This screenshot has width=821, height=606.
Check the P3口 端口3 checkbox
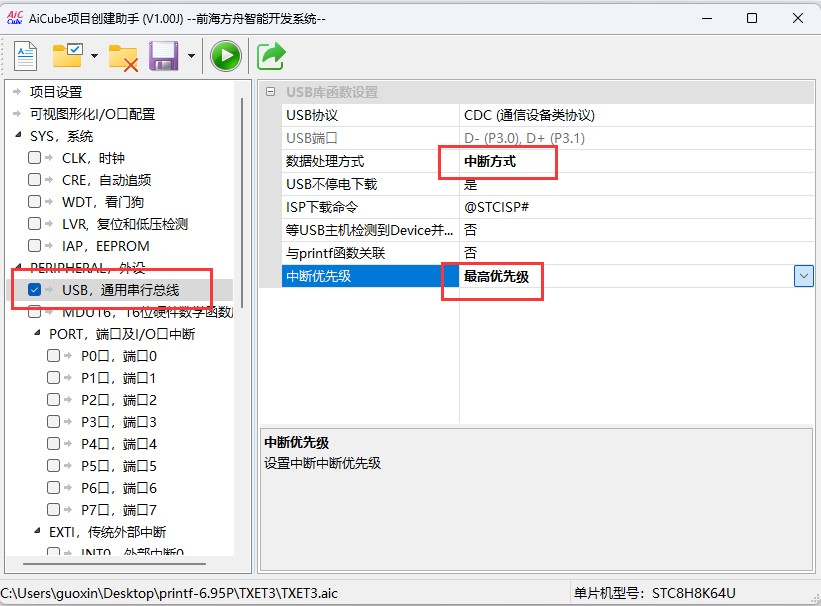click(x=53, y=422)
